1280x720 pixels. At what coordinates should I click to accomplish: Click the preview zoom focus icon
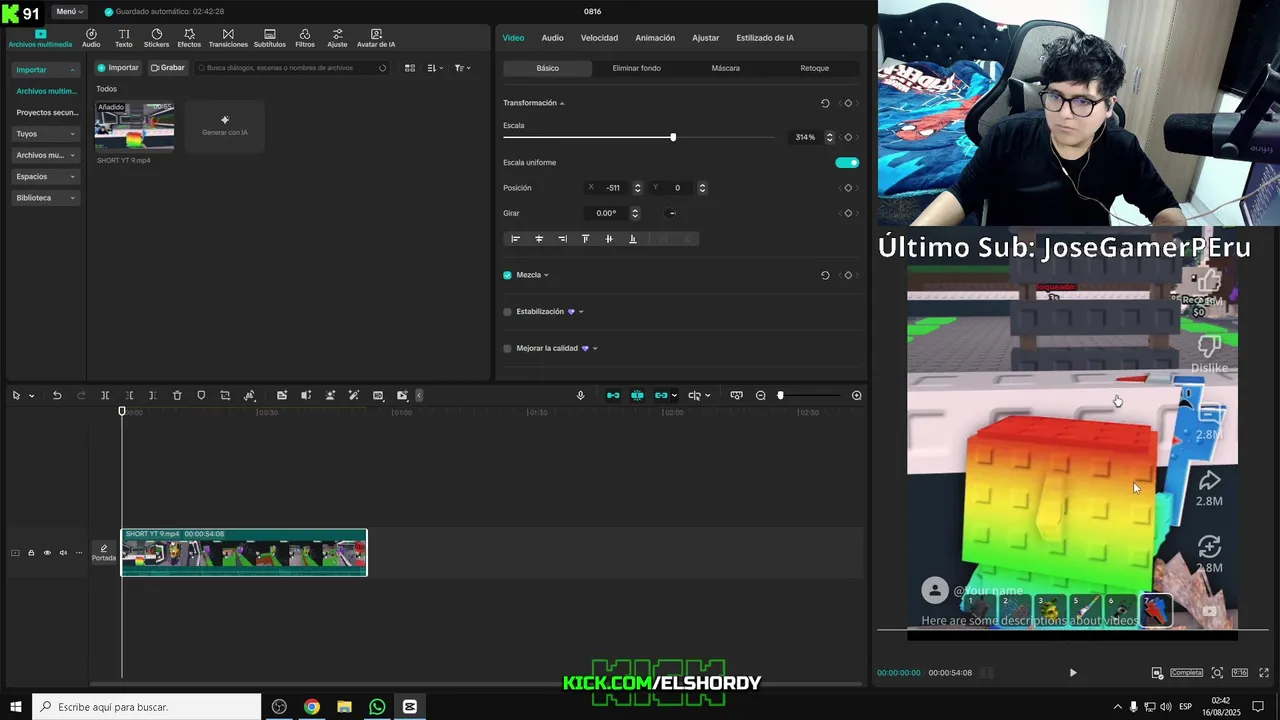1217,673
